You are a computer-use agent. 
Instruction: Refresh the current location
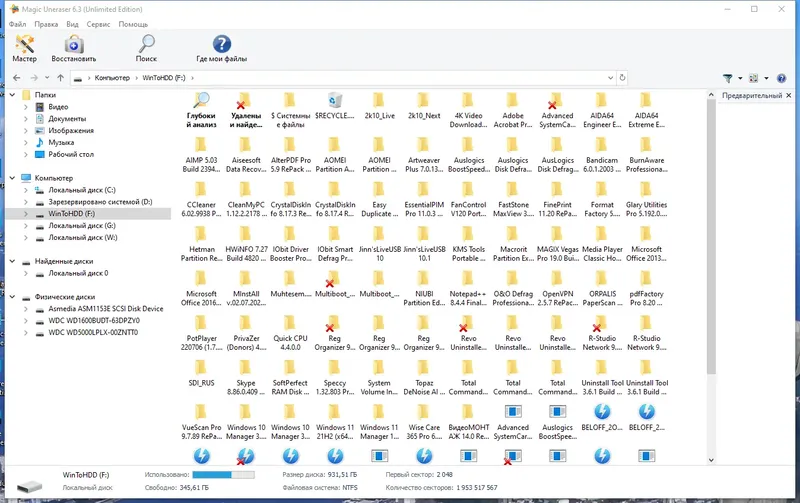tap(622, 78)
